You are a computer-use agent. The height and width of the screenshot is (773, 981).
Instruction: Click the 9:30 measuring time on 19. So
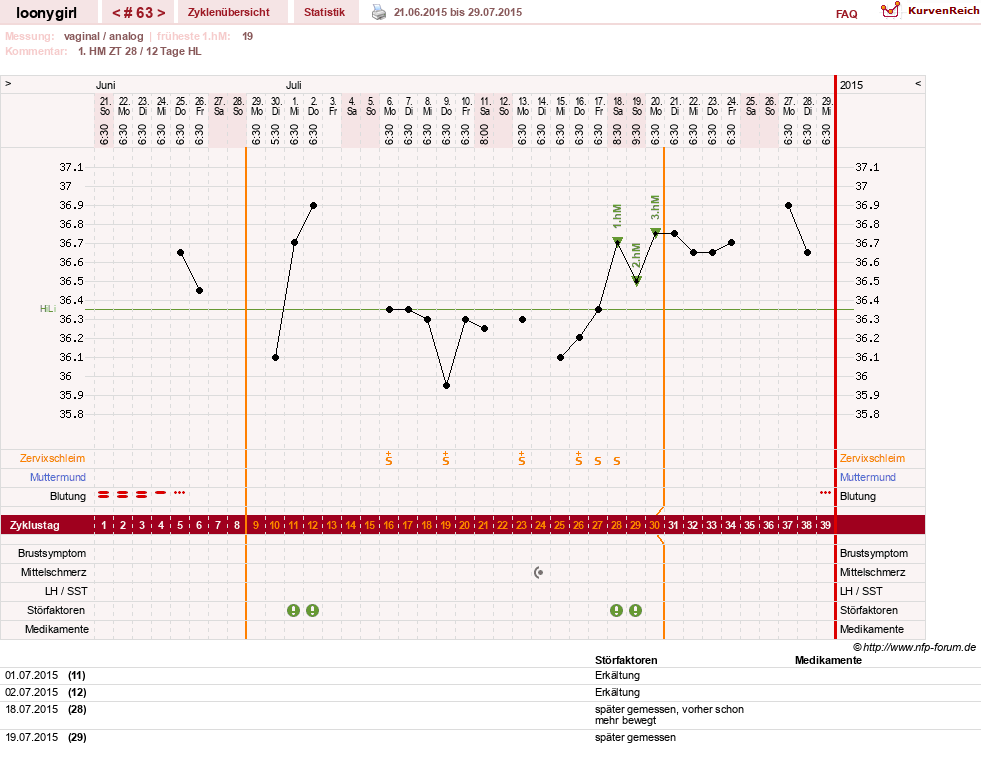(x=636, y=134)
